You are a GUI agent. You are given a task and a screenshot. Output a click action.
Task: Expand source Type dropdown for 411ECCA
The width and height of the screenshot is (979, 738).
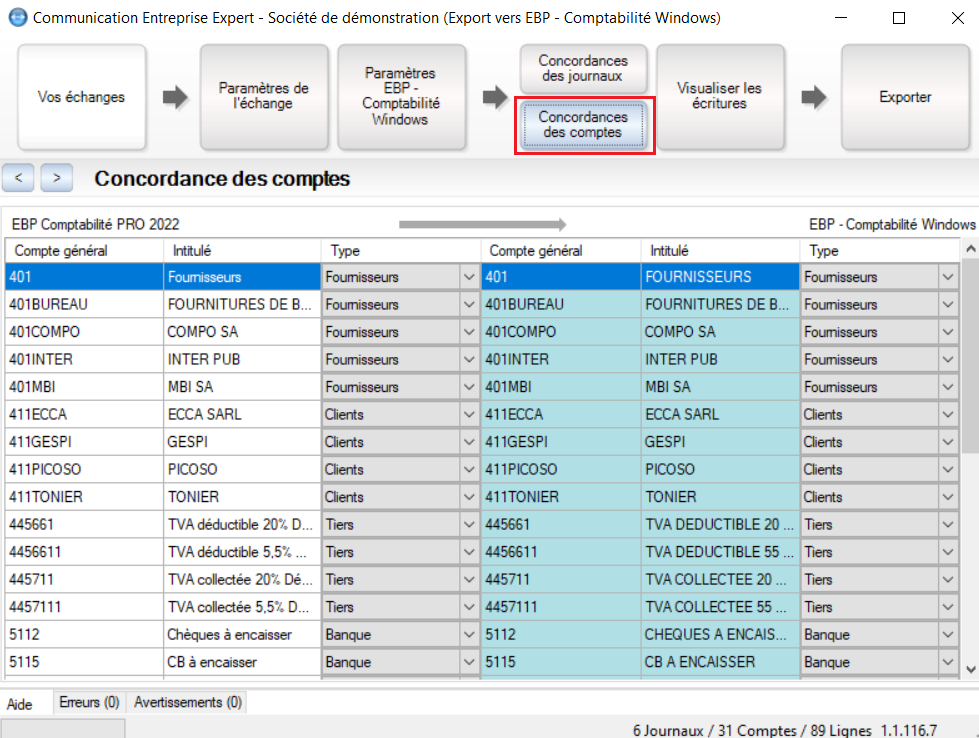[469, 415]
